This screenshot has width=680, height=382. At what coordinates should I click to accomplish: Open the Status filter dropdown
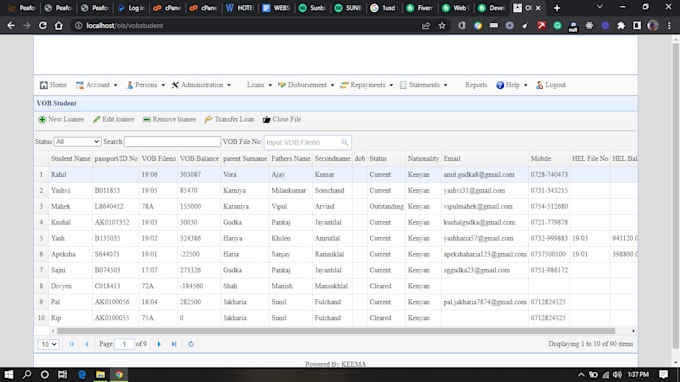point(77,141)
